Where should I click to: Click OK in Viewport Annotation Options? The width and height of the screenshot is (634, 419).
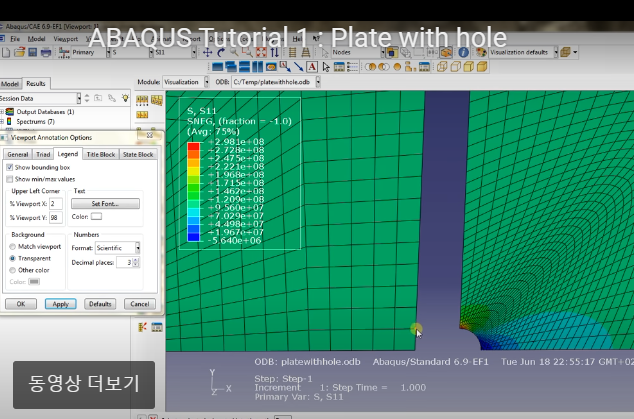[x=21, y=304]
